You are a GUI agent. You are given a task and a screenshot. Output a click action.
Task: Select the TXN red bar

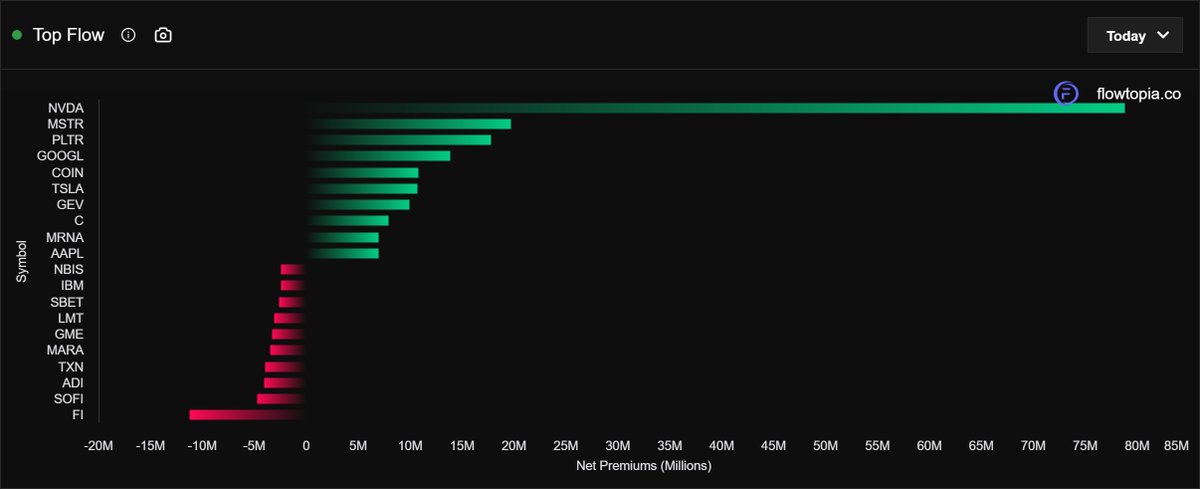[x=285, y=366]
